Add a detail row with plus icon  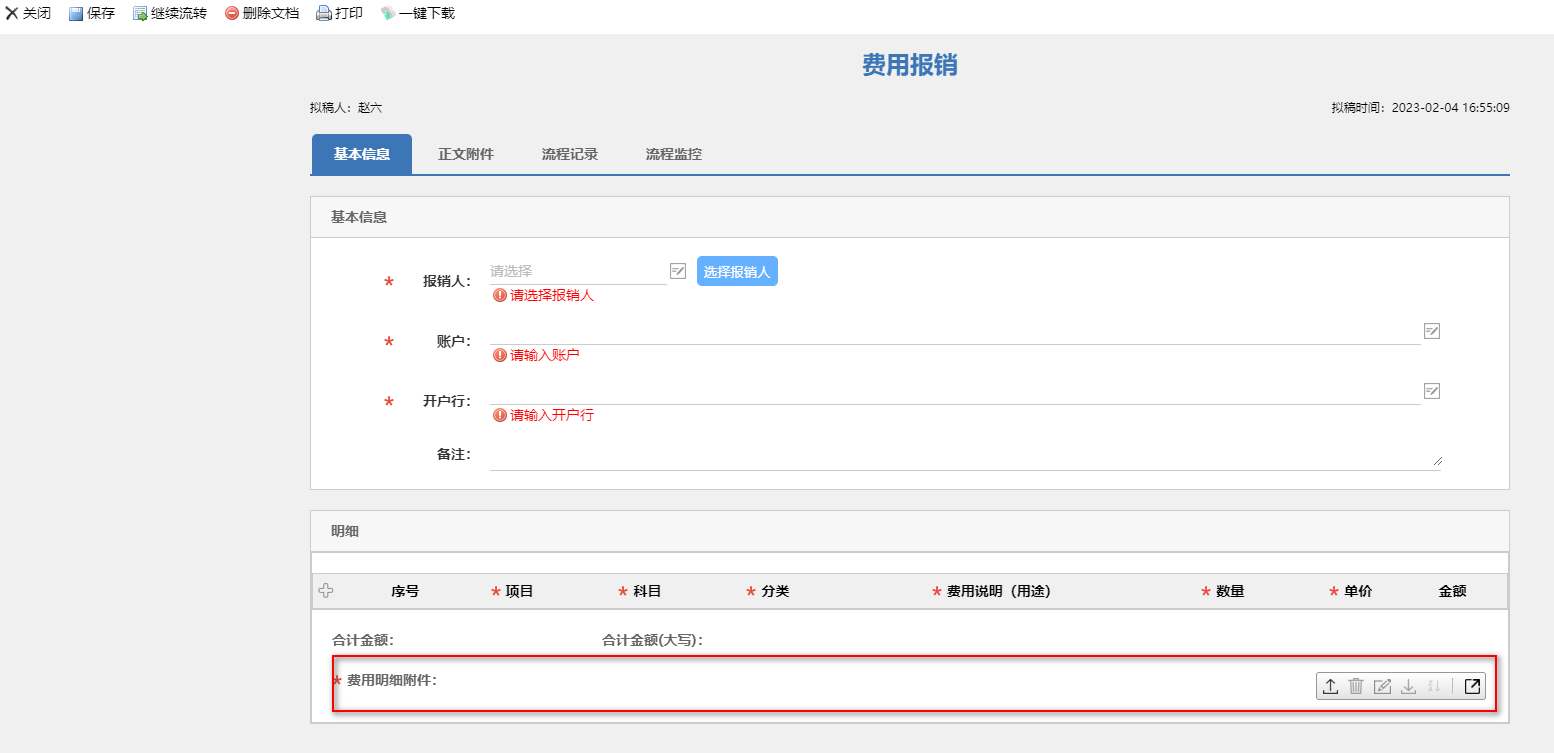325,591
